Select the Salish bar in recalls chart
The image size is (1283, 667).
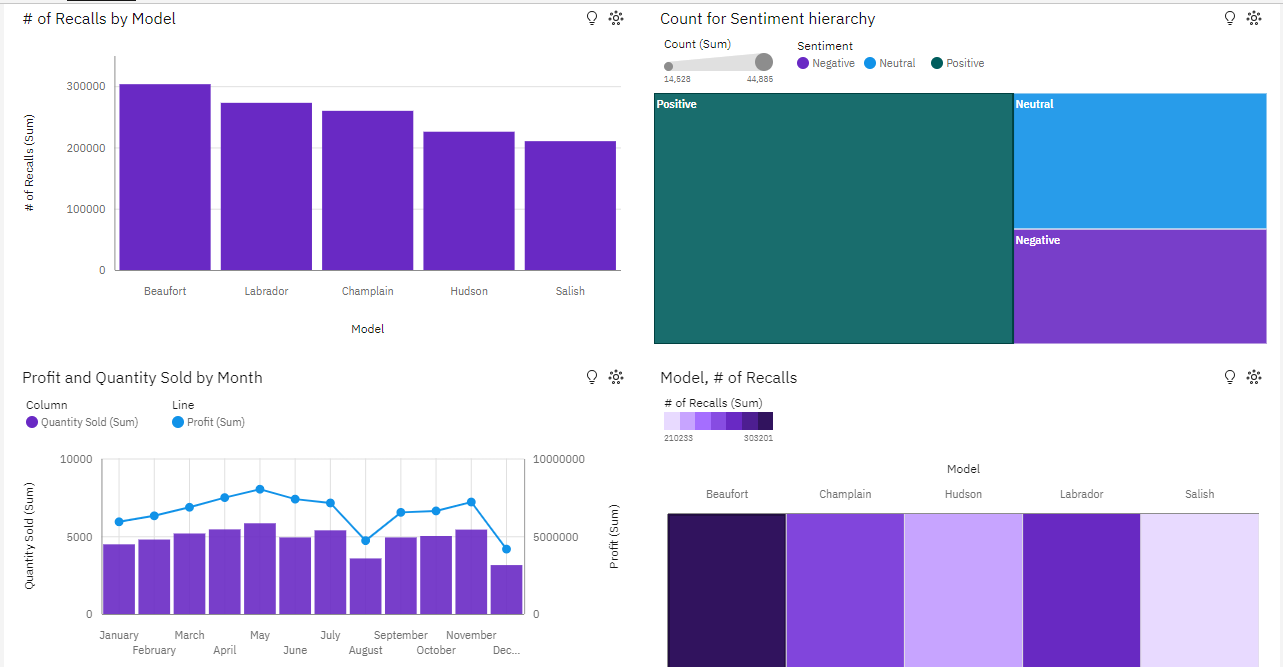click(x=570, y=206)
